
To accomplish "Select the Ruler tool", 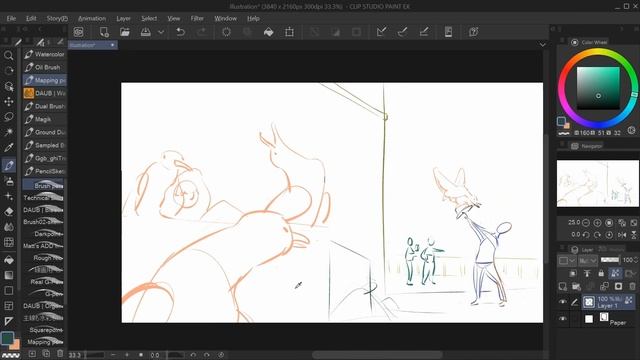I will click(8, 321).
